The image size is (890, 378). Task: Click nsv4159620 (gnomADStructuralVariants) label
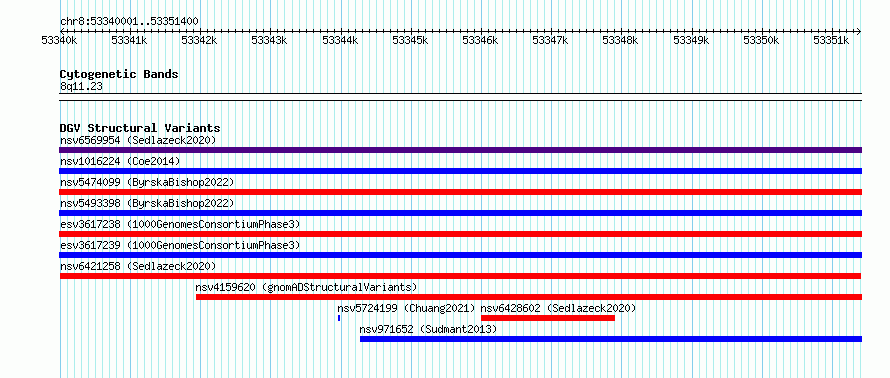(x=307, y=287)
